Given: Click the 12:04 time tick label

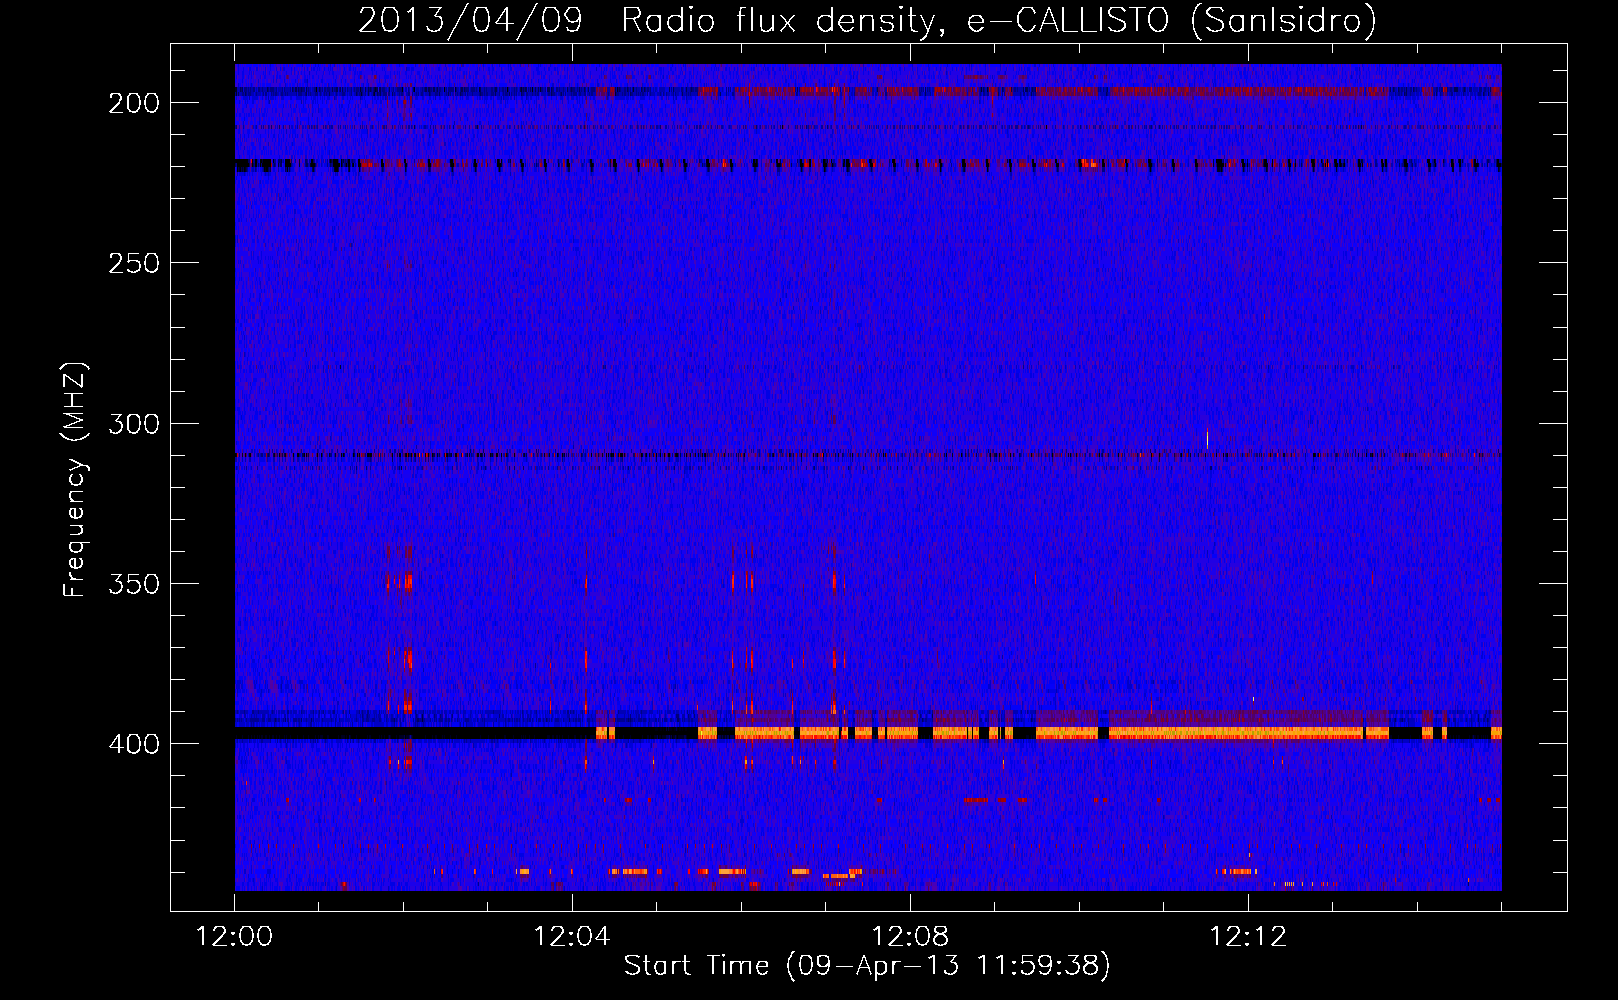Looking at the screenshot, I should (572, 937).
